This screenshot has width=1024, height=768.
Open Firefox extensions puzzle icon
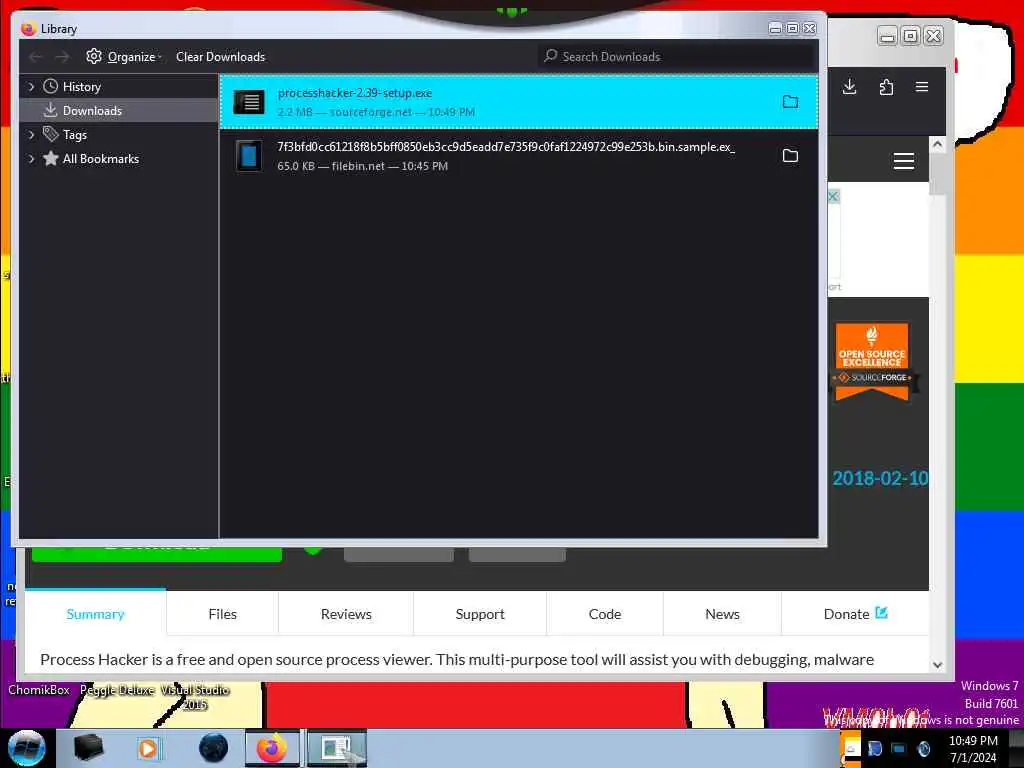886,87
